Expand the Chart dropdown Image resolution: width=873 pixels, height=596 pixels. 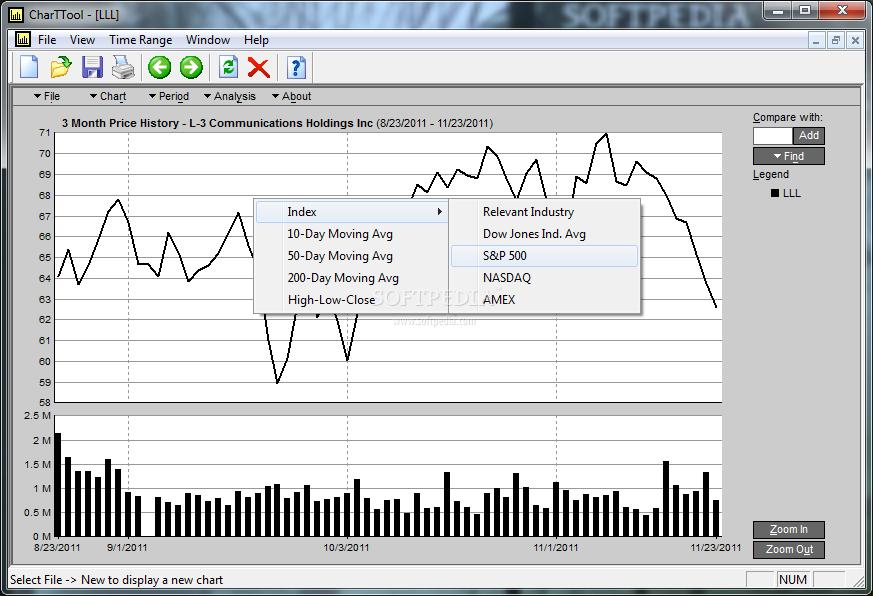click(x=108, y=96)
